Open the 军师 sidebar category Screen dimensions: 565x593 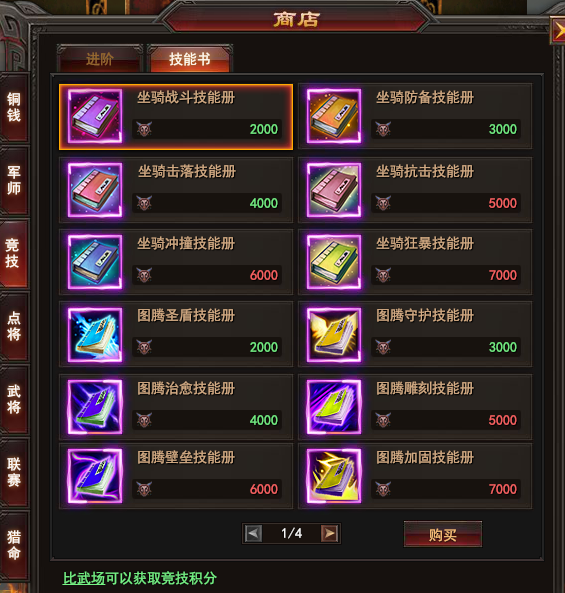point(14,180)
